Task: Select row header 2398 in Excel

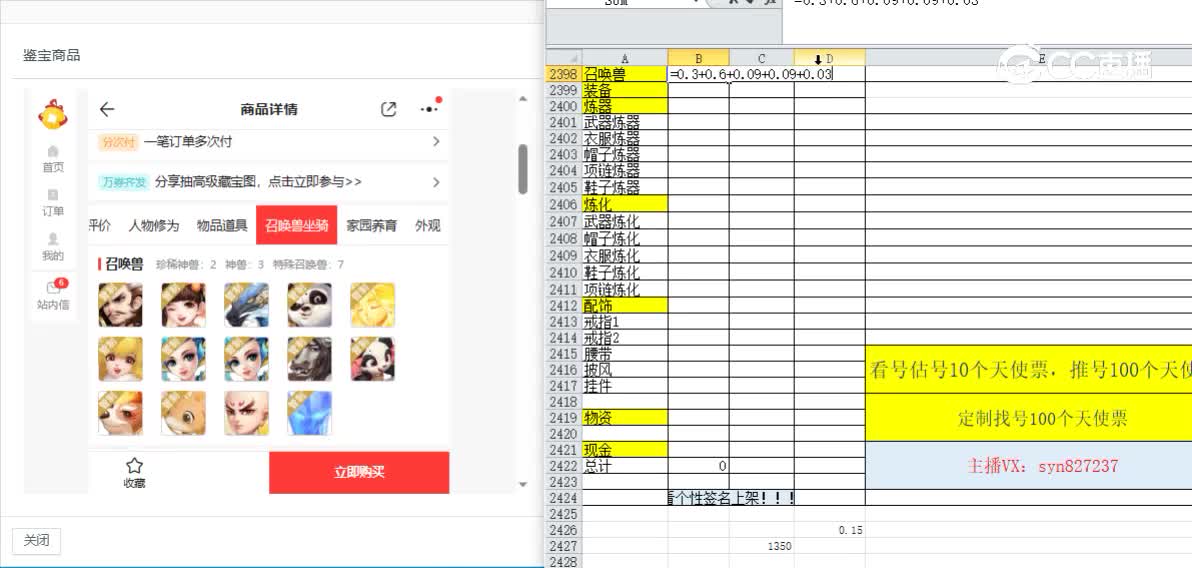Action: pyautogui.click(x=564, y=74)
